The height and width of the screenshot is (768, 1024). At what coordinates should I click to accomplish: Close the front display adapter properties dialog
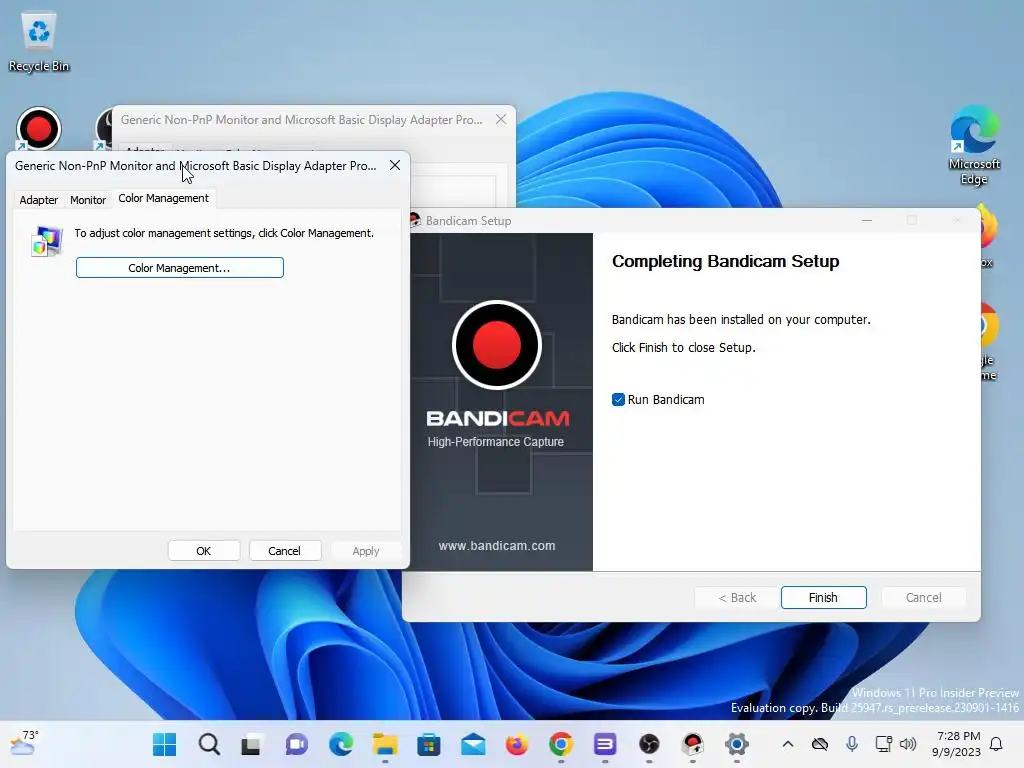coord(395,165)
